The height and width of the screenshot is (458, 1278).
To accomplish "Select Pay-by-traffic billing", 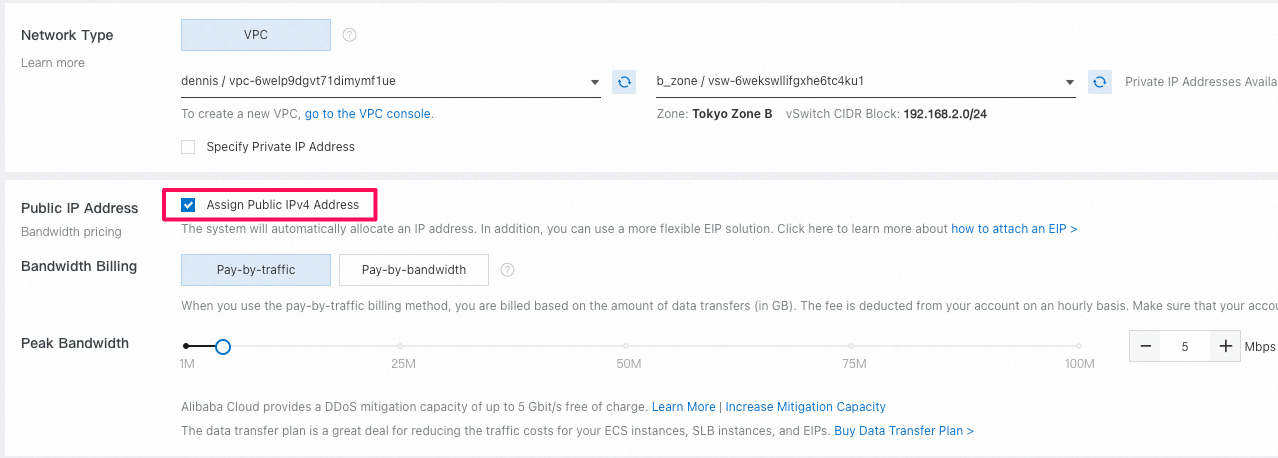I will [x=256, y=270].
